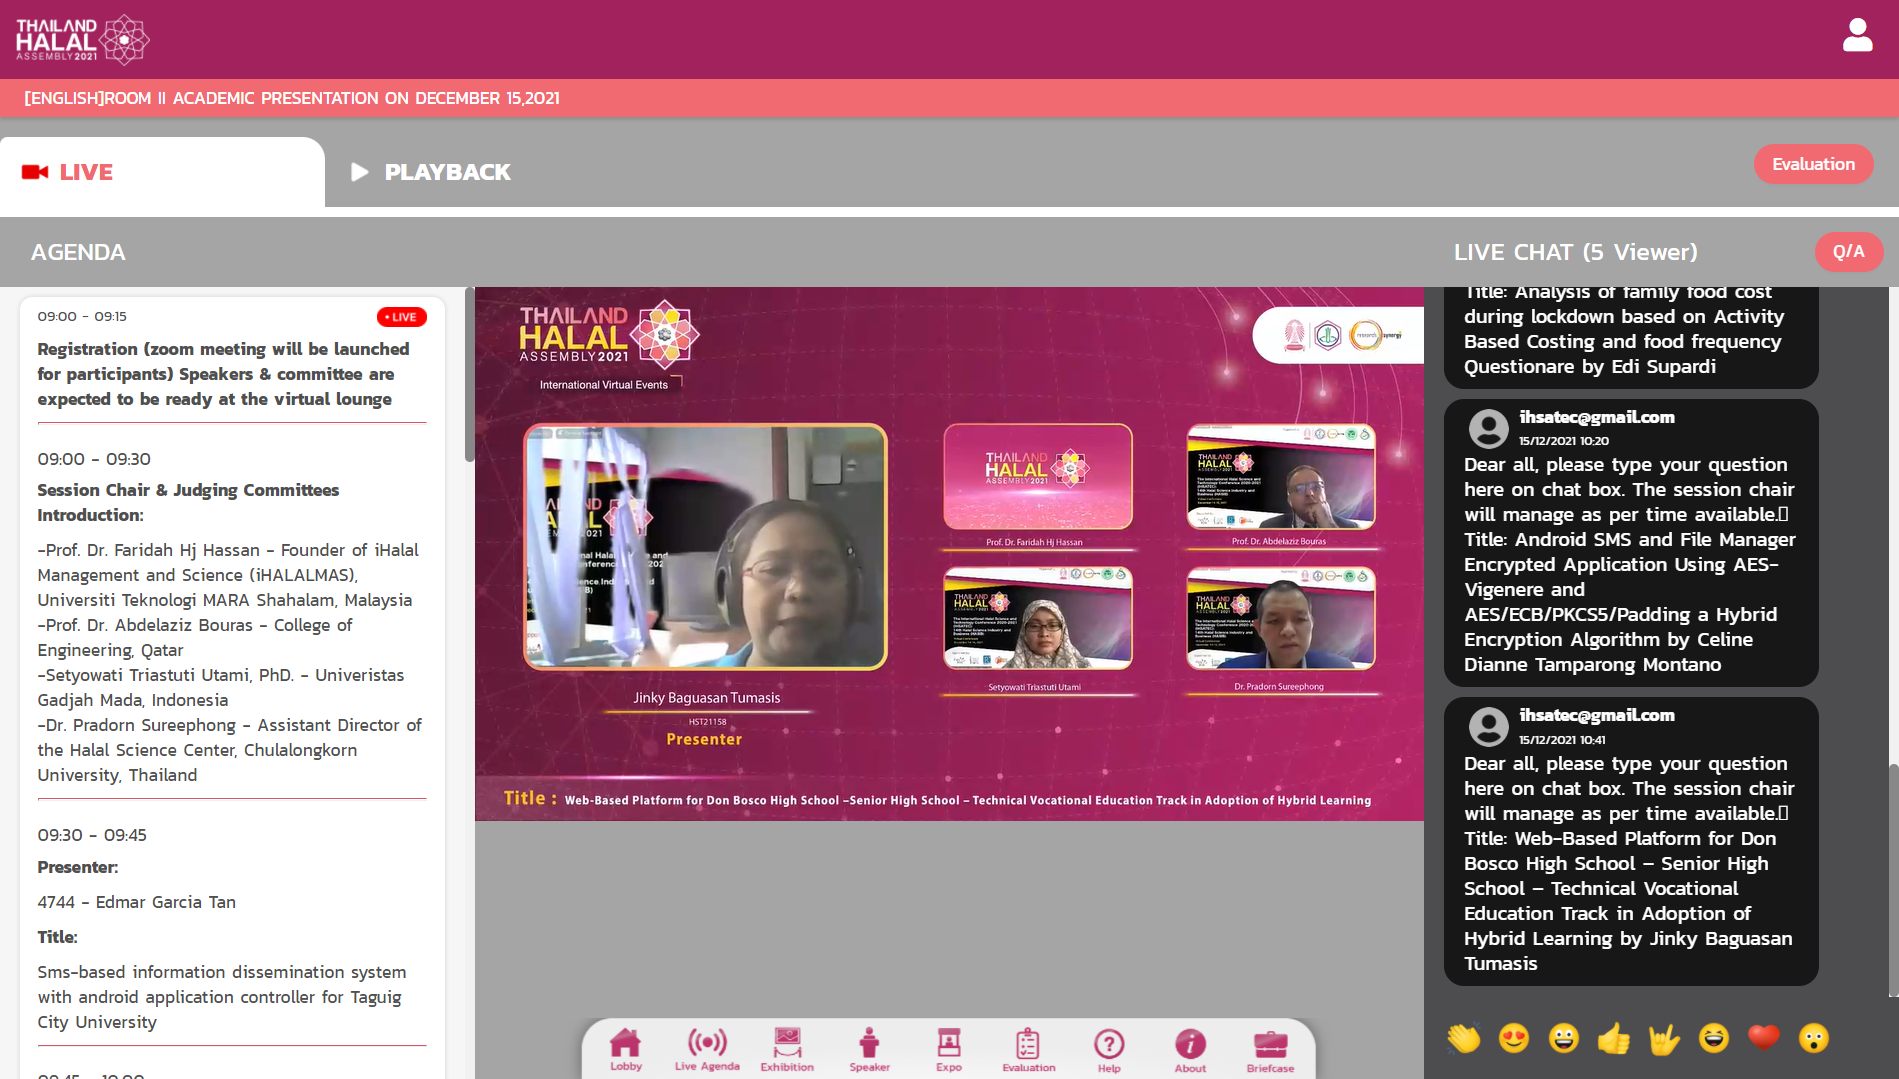Click the Setyowati Triastuti Utami video thumbnail
The width and height of the screenshot is (1899, 1079).
pyautogui.click(x=1038, y=618)
